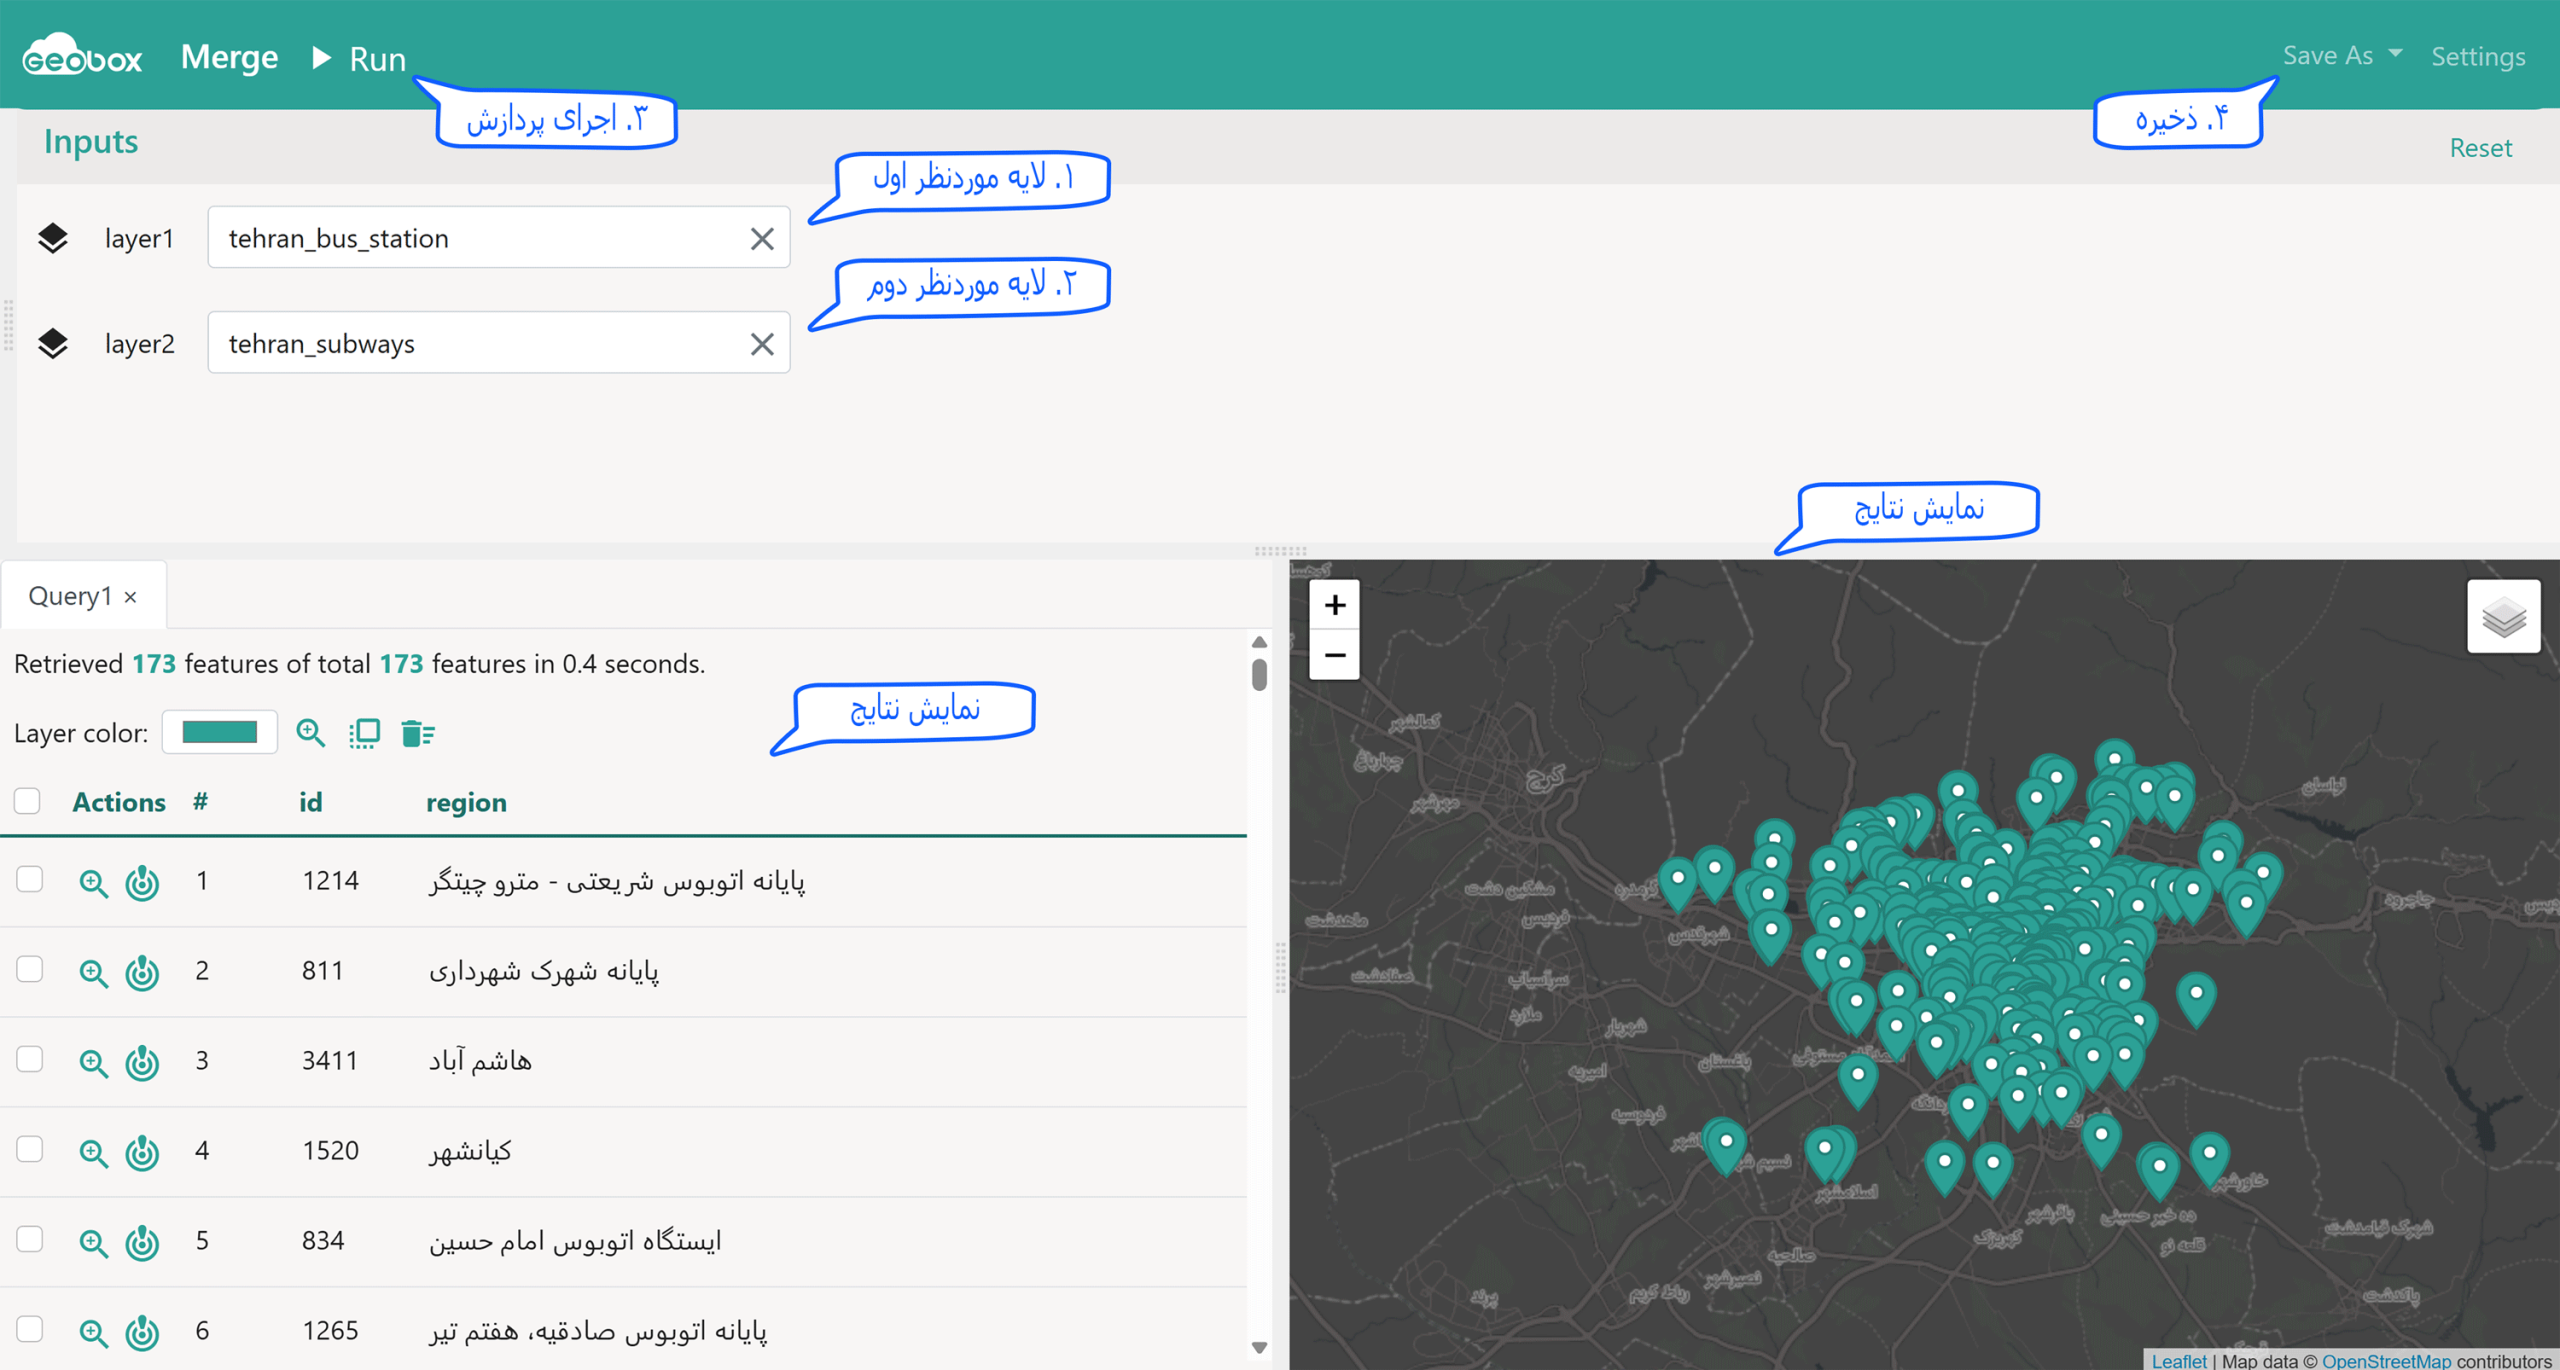Zoom to feature 1520
This screenshot has height=1370, width=2560.
(93, 1153)
